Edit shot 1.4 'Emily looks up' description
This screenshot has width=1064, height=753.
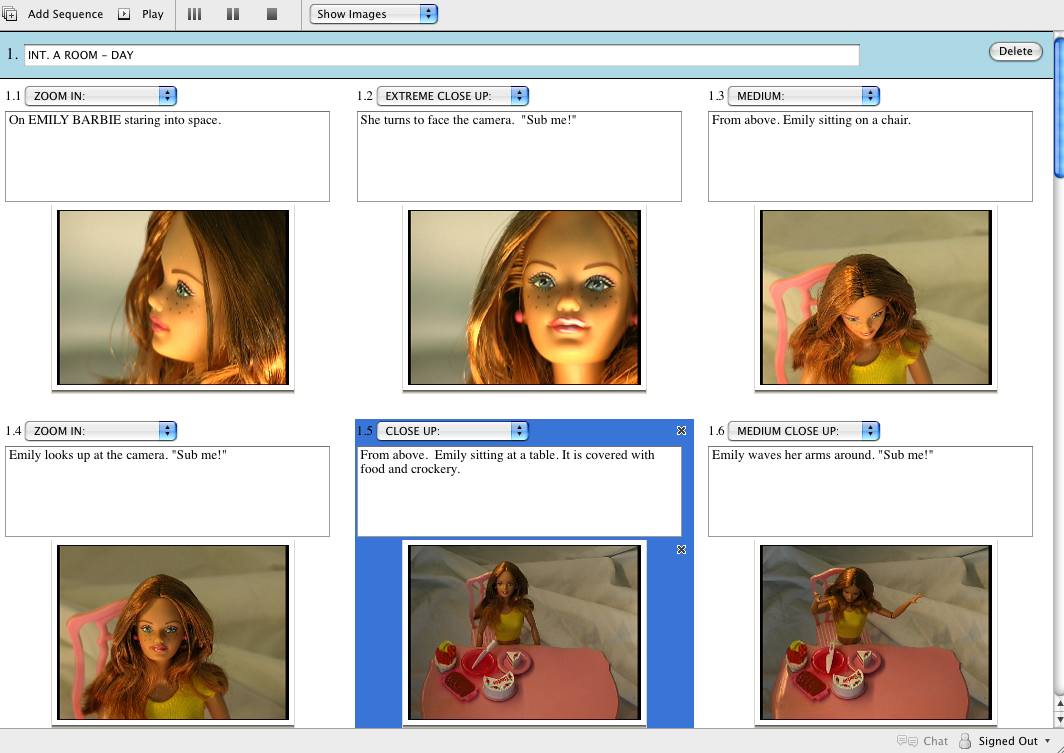coord(167,491)
